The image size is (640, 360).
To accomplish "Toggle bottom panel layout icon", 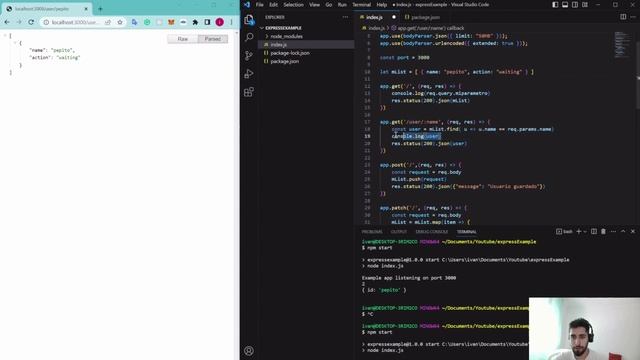I will tap(565, 4).
